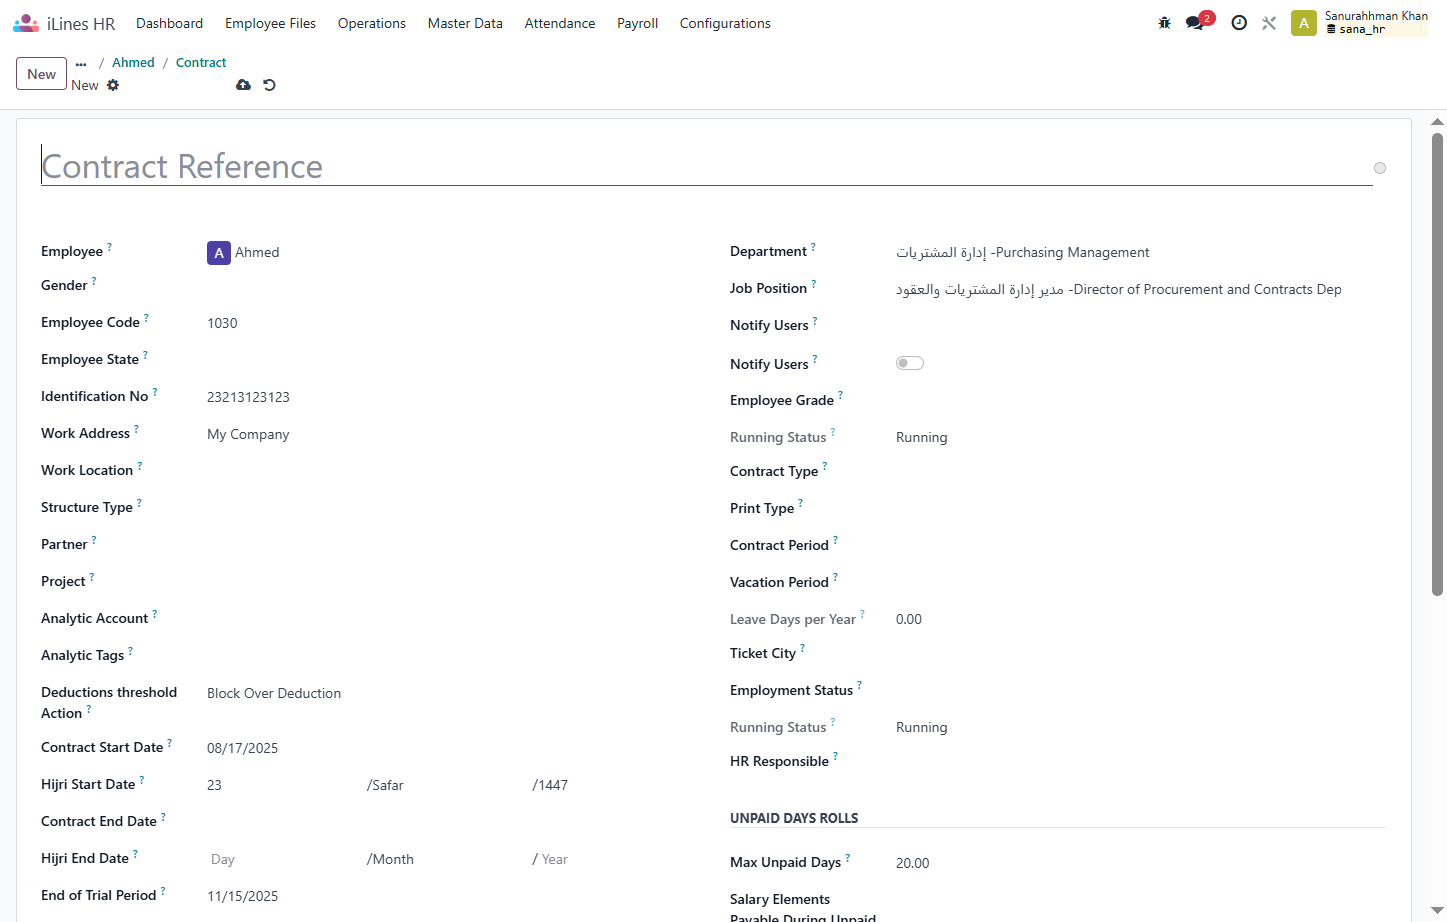Screen dimensions: 1447x922
Task: Click the Contract End Date field
Action: tap(452, 822)
